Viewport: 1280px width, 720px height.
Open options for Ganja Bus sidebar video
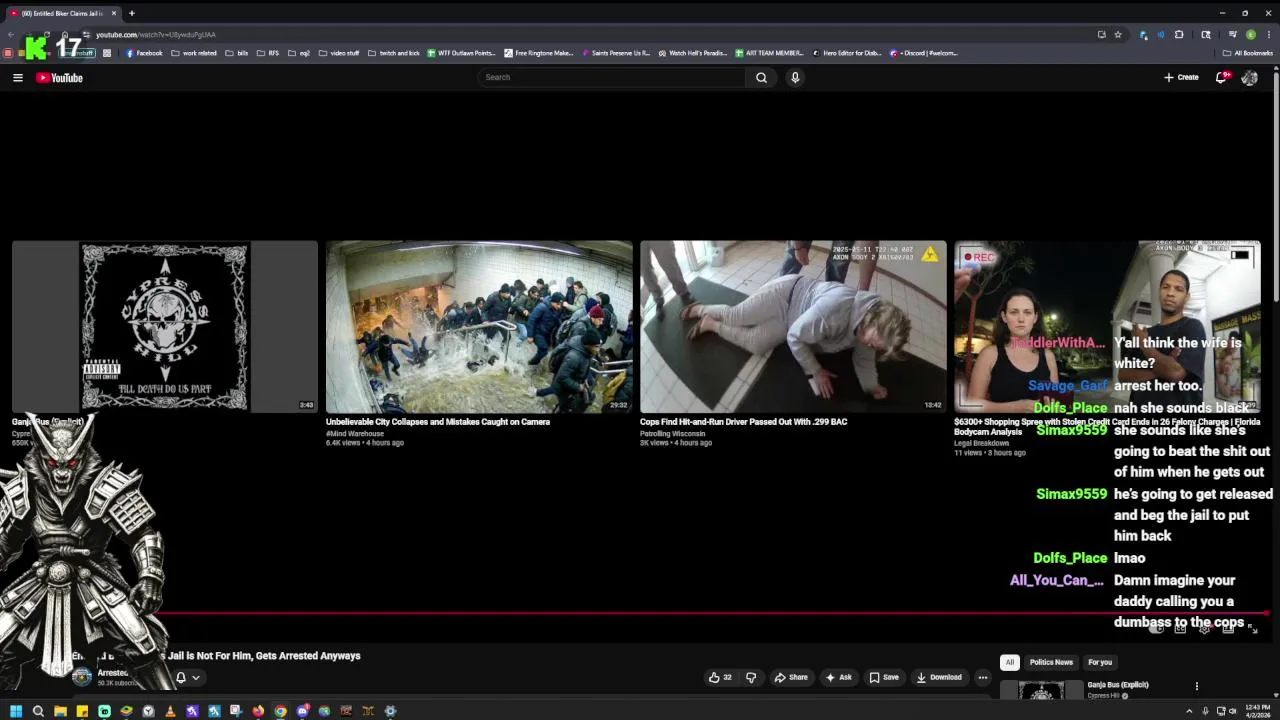(x=1196, y=686)
